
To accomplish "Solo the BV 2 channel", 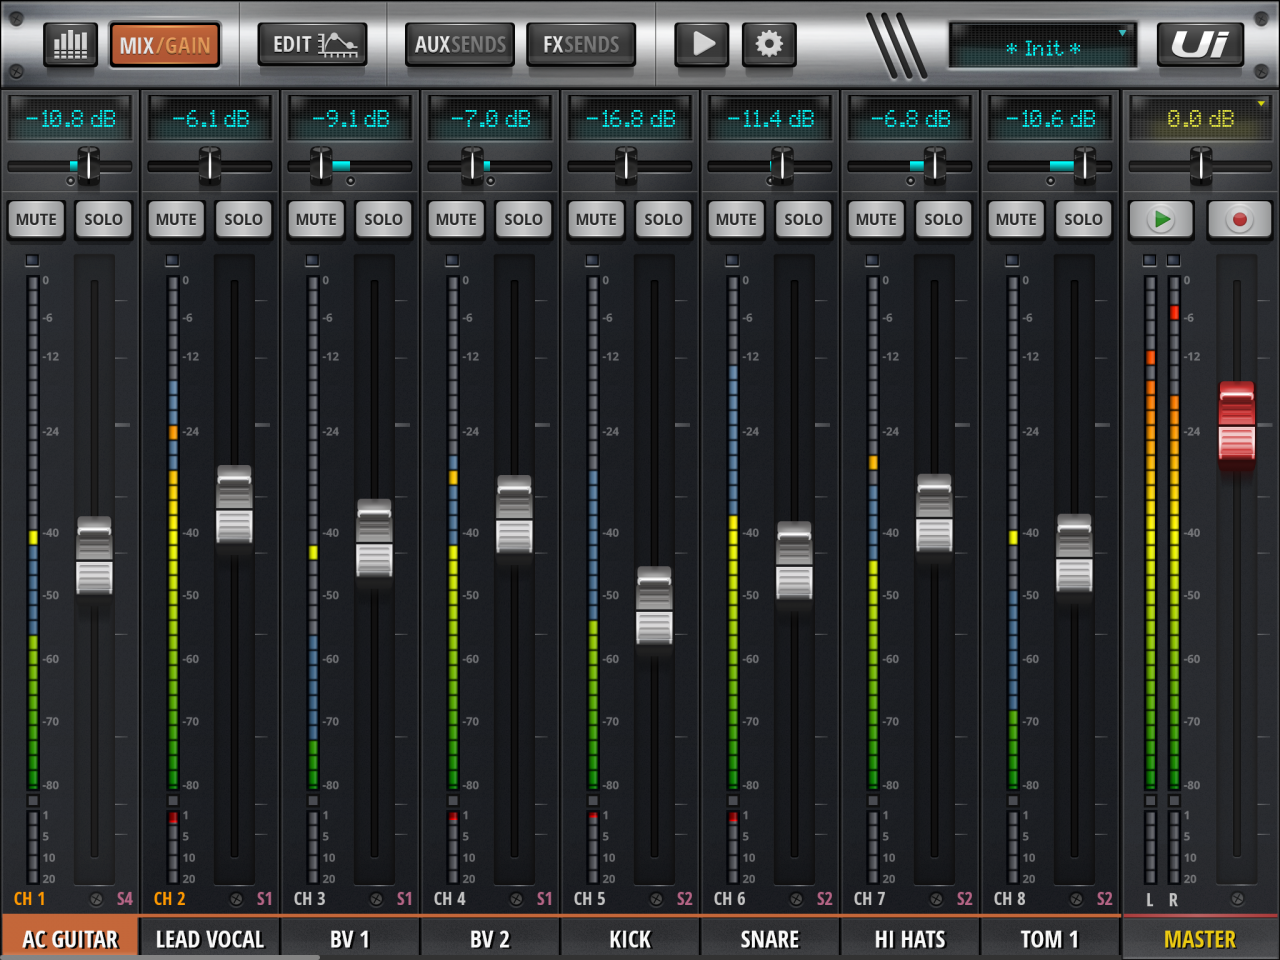I will point(523,219).
